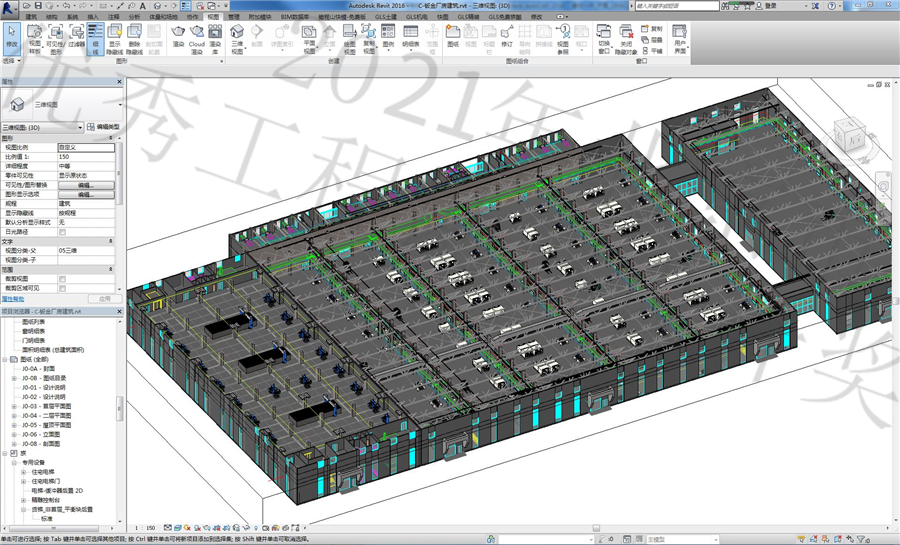The height and width of the screenshot is (545, 900).
Task: Toggle 裁剪区域可见 (Crop Region Visible) checkbox
Action: point(63,288)
